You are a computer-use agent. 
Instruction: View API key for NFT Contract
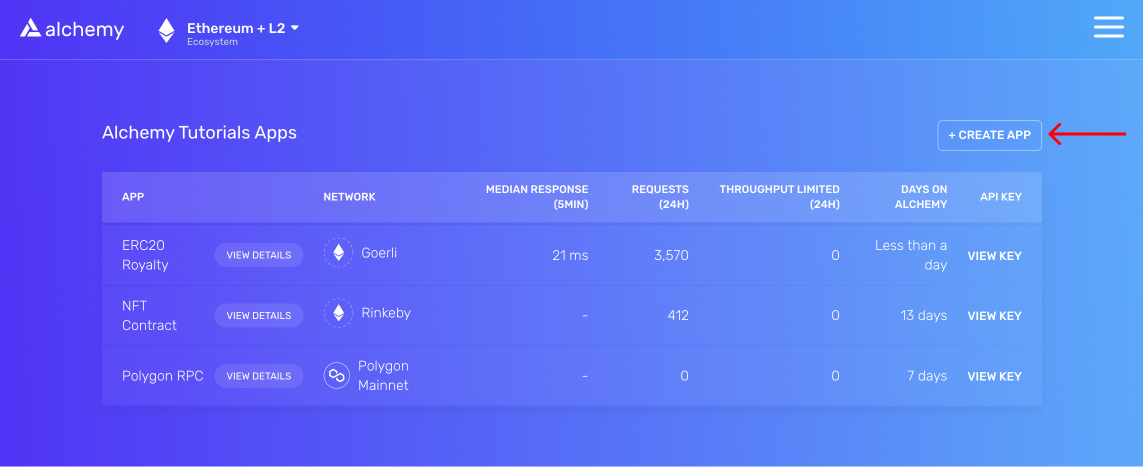point(994,316)
